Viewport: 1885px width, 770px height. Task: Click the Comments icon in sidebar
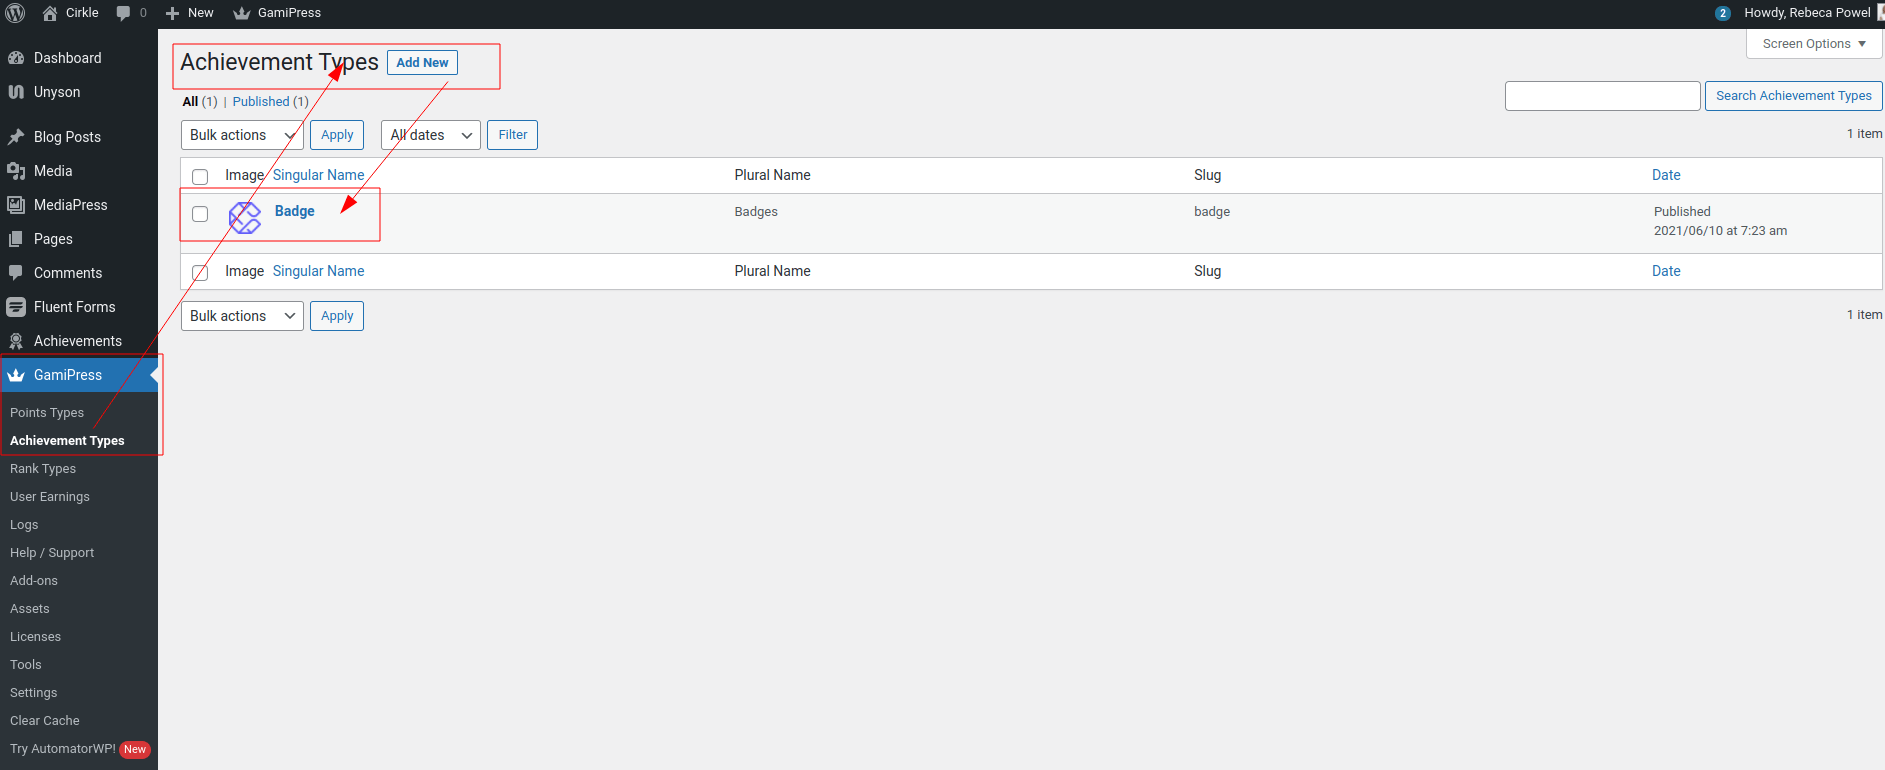16,273
